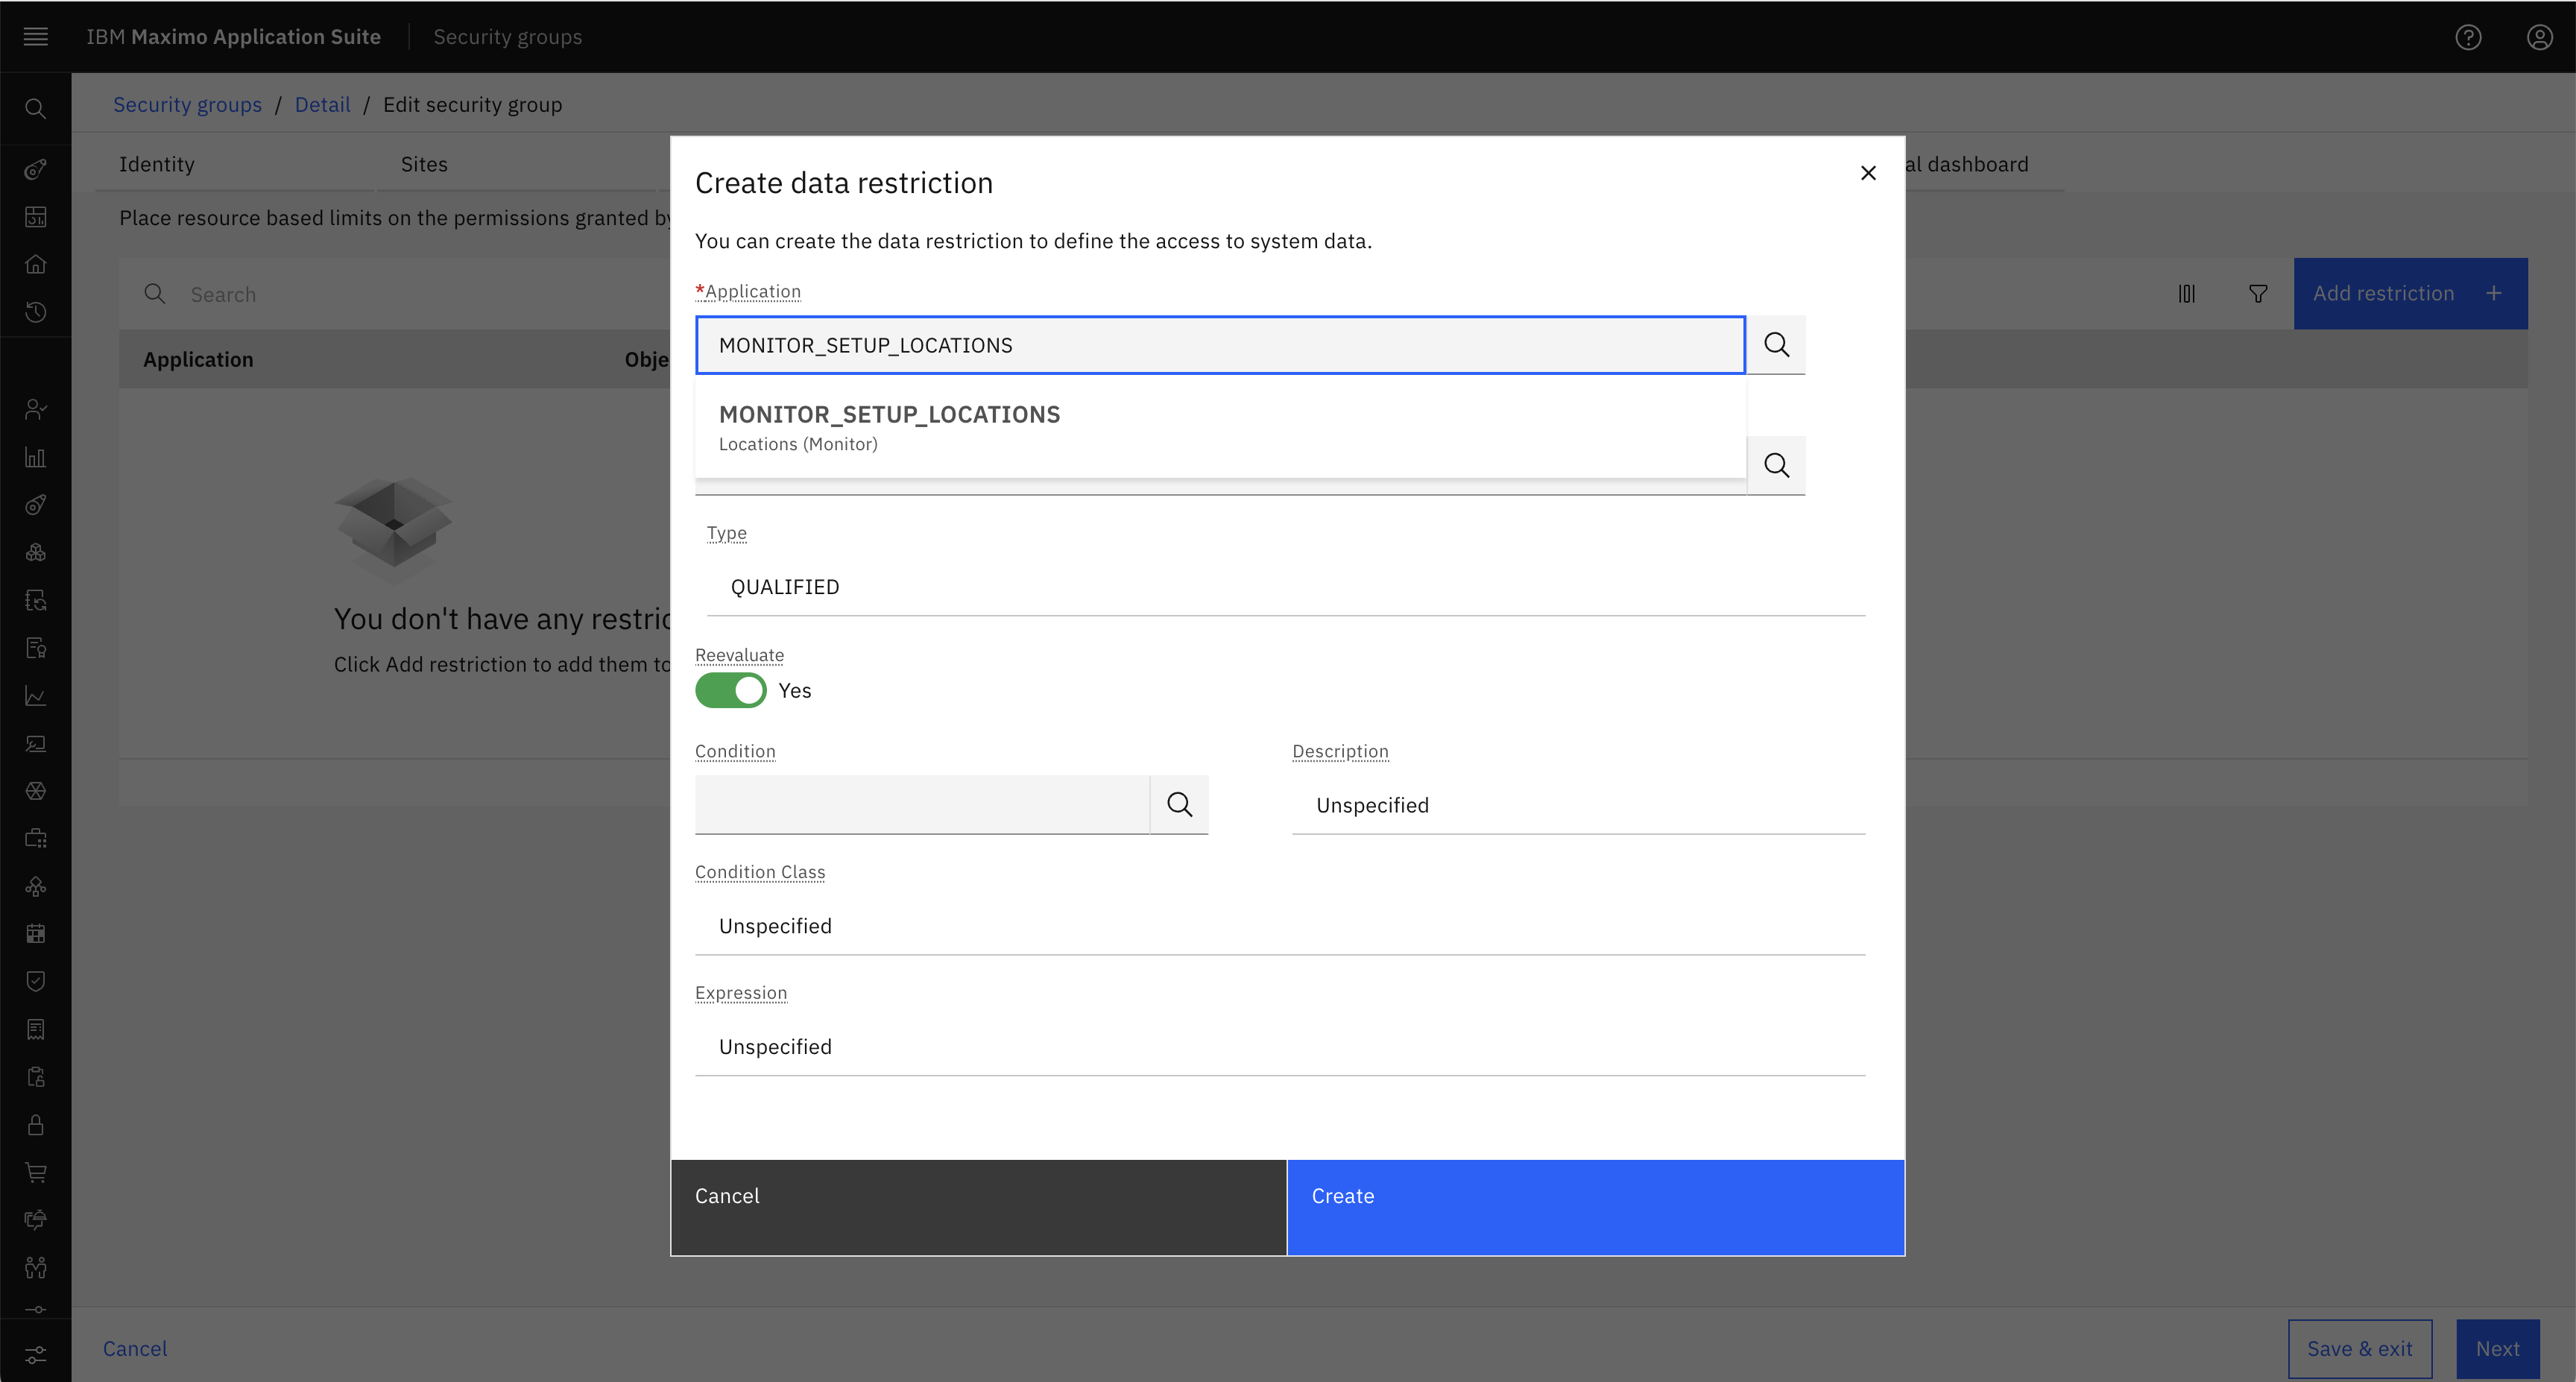Close the Create data restriction dialog
The width and height of the screenshot is (2576, 1382).
(1868, 173)
